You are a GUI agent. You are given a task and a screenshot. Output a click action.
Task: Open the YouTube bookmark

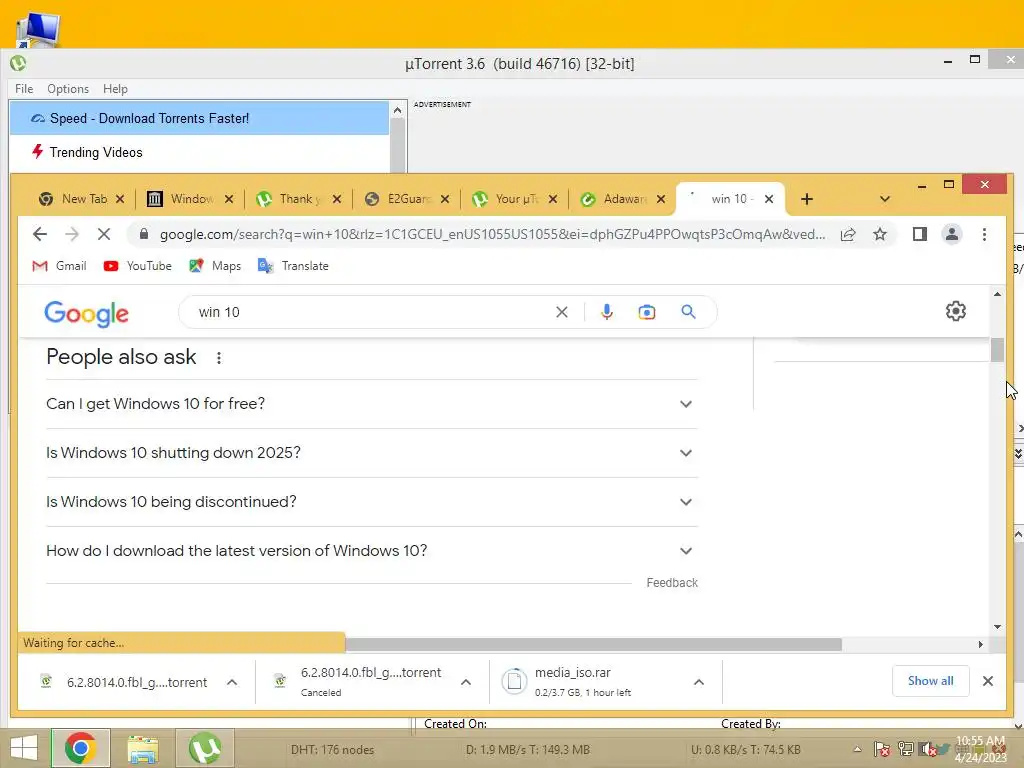pos(138,266)
